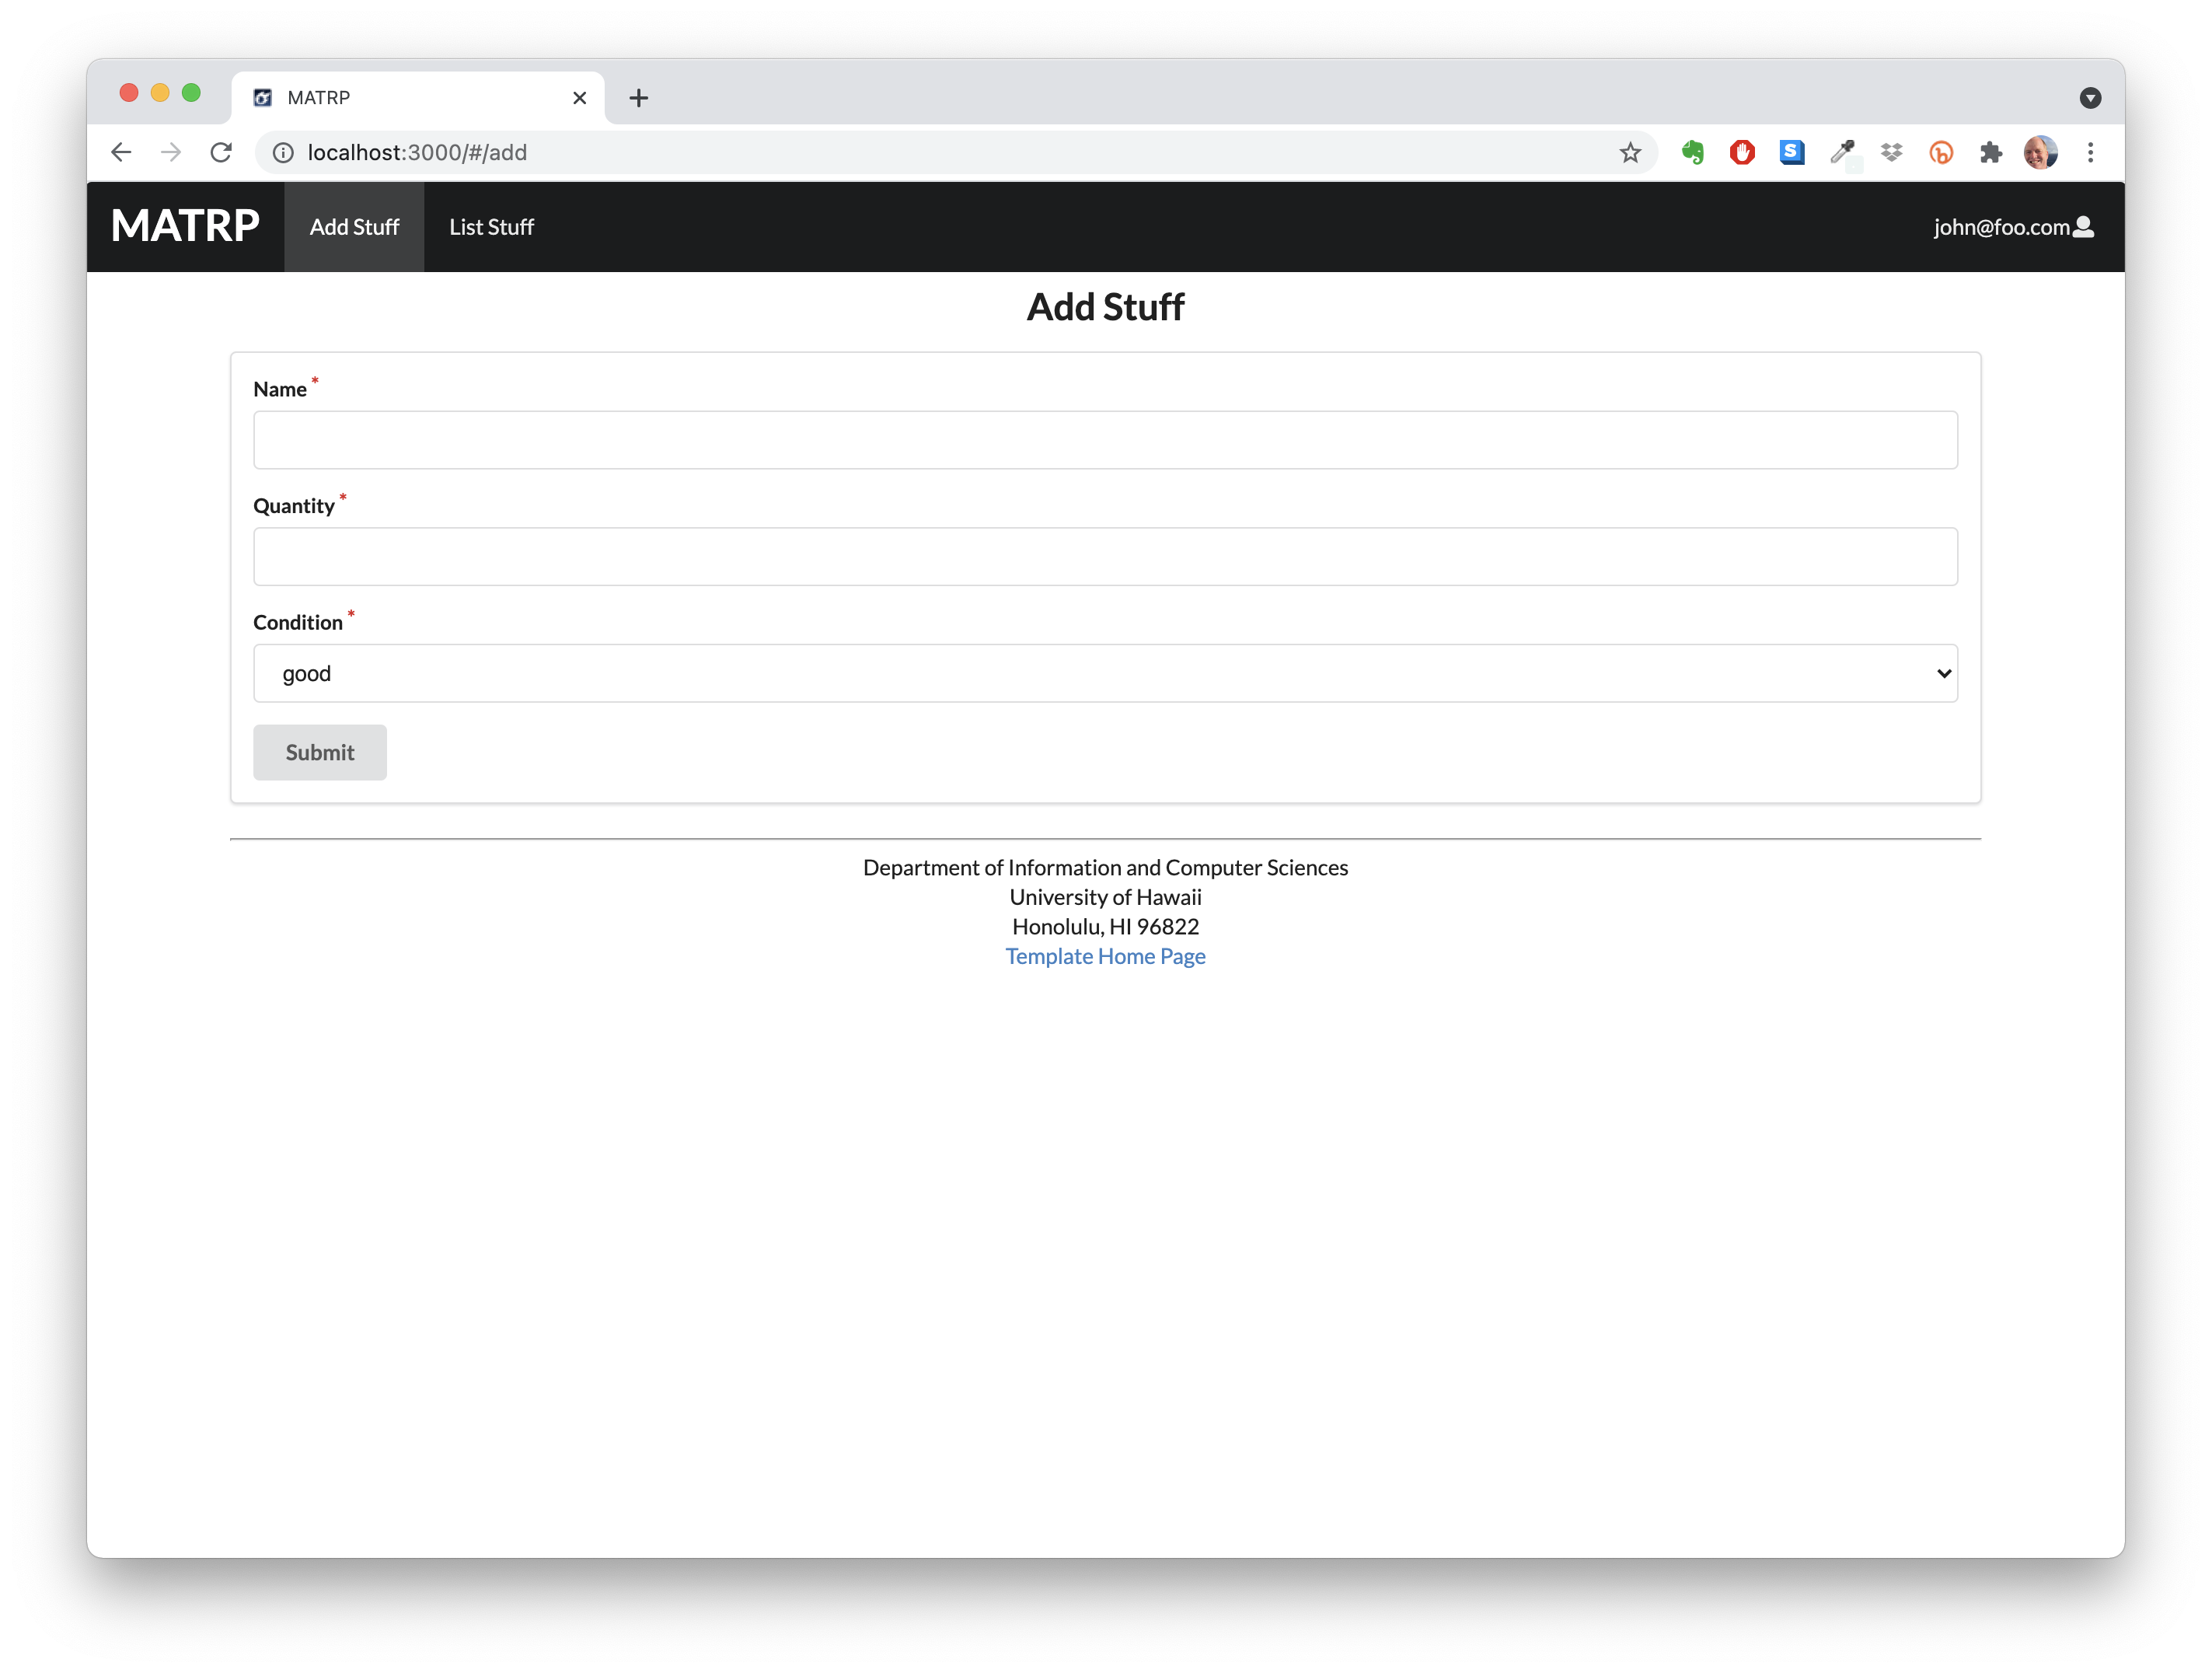Open the blue S extension icon
The height and width of the screenshot is (1673, 2212).
[1791, 152]
